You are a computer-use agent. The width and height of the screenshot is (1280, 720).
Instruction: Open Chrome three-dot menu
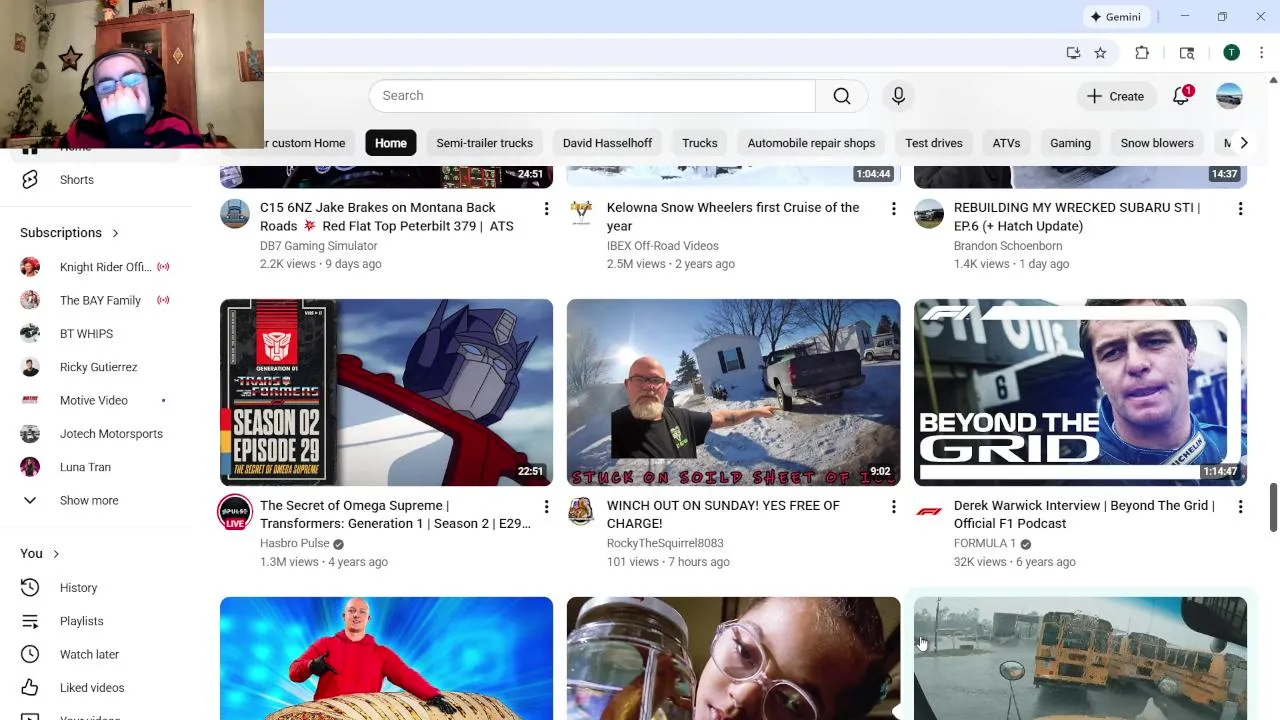1261,53
